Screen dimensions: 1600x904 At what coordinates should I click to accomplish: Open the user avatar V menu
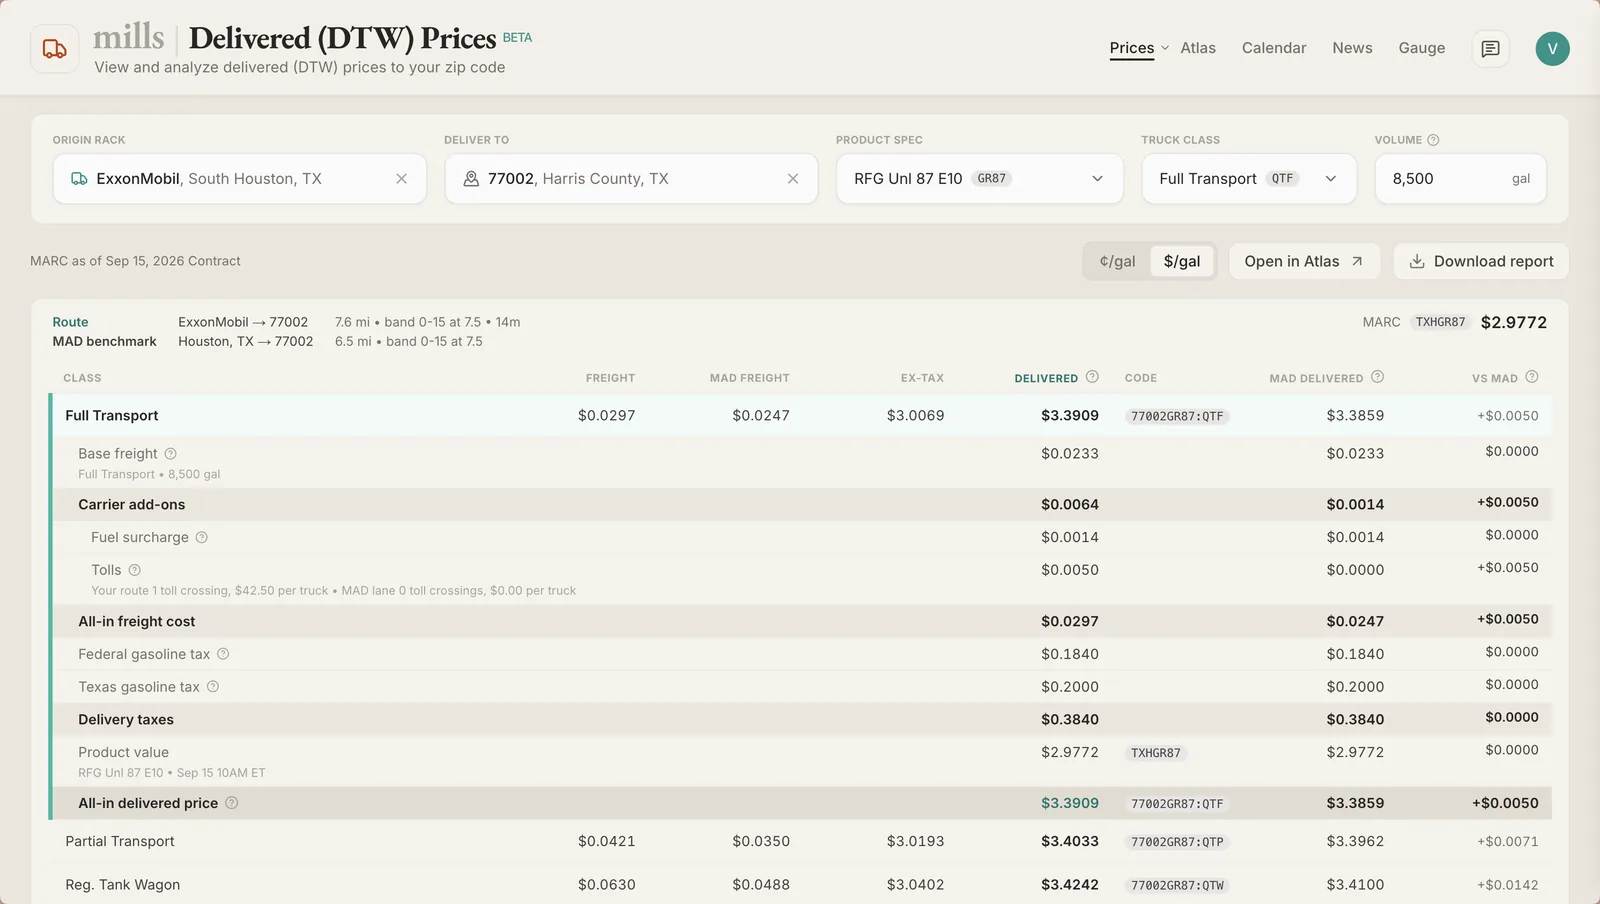coord(1552,48)
